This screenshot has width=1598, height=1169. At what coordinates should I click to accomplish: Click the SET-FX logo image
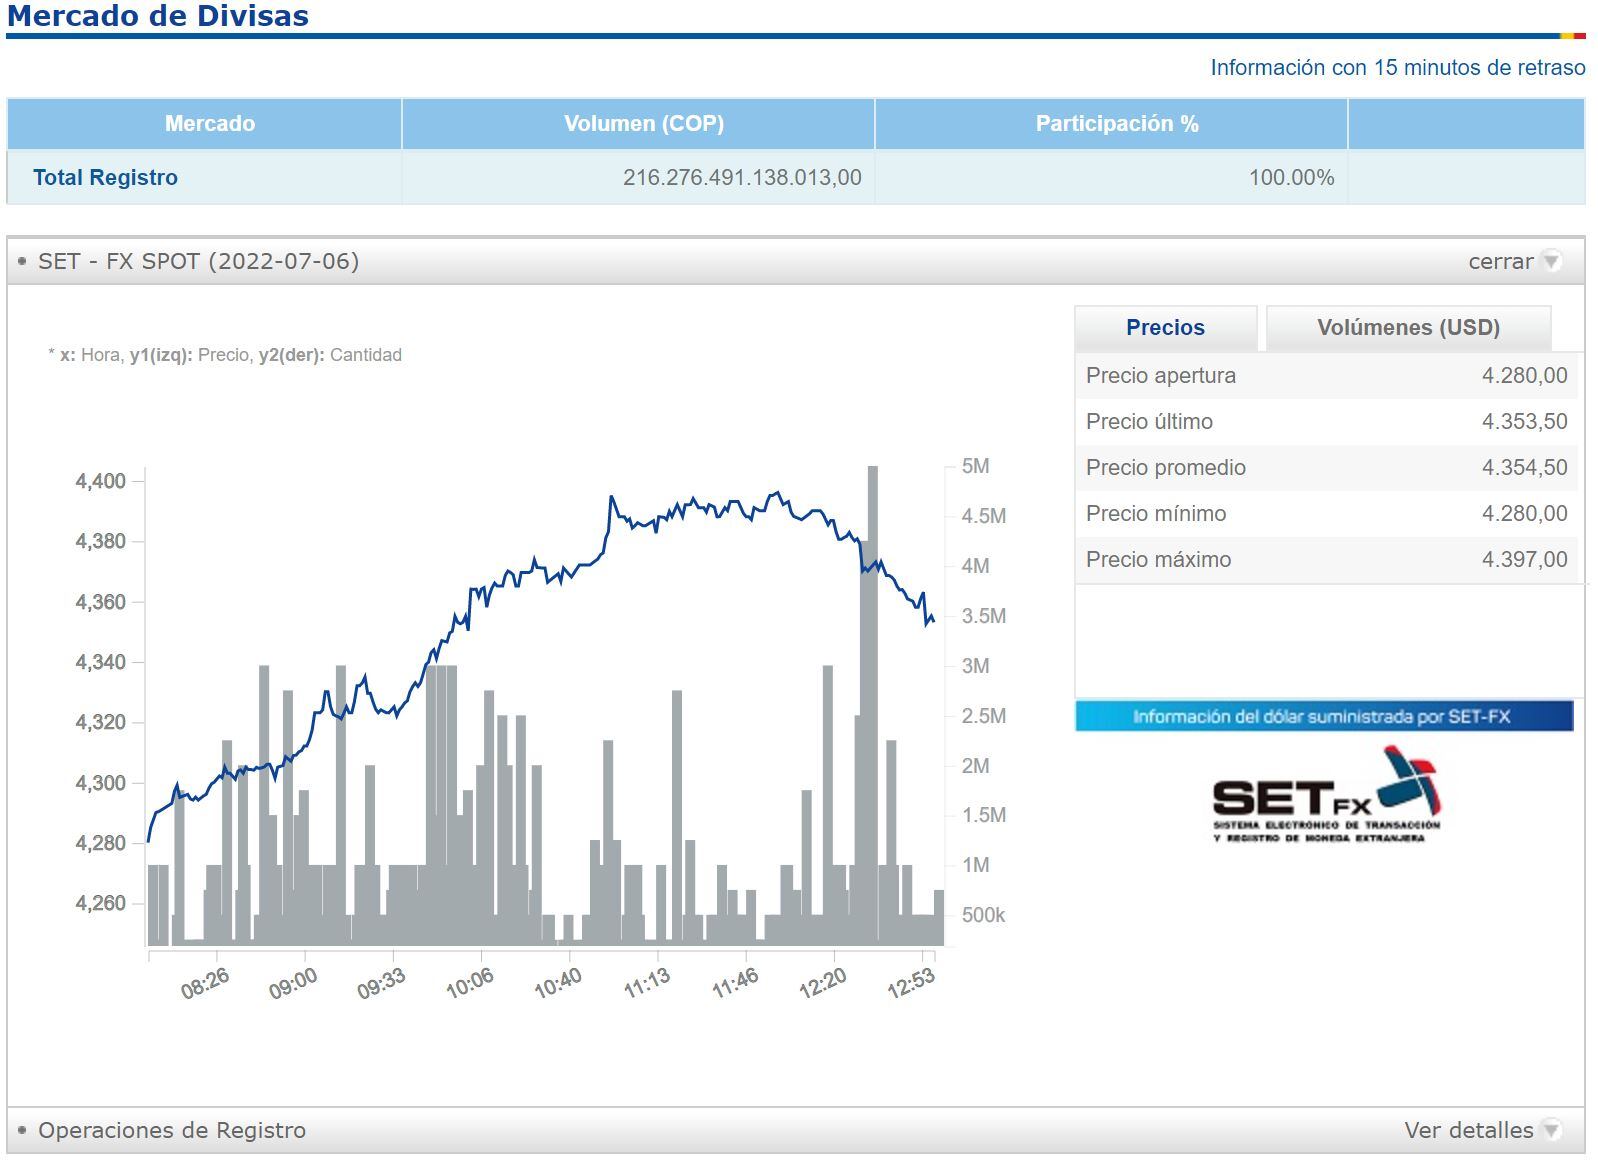click(1326, 796)
